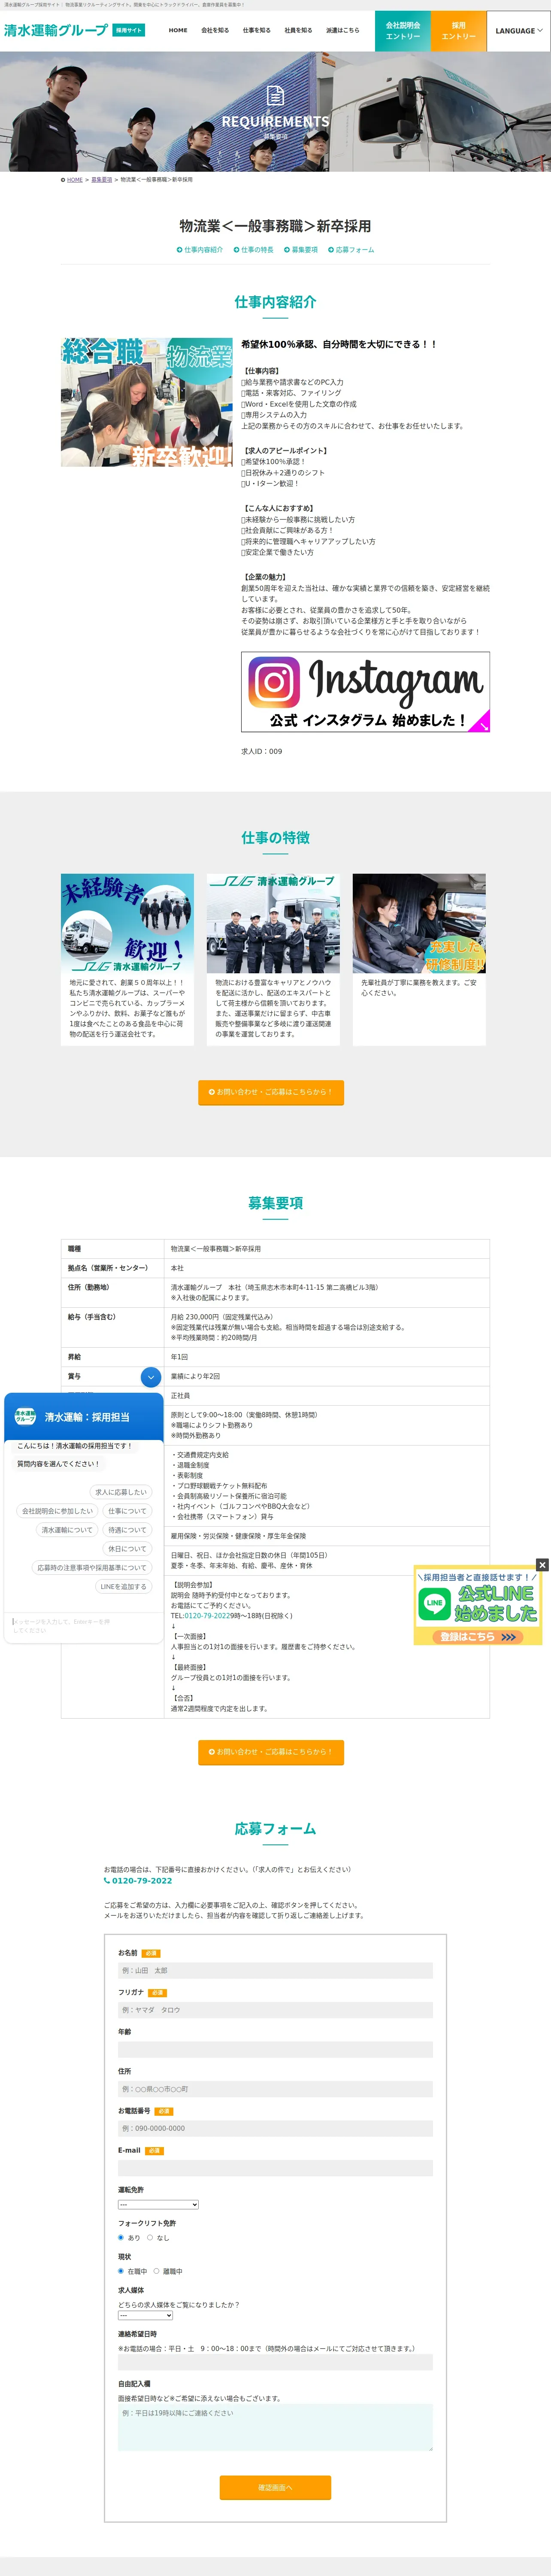
Task: Click the E-mail input field
Action: [275, 2169]
